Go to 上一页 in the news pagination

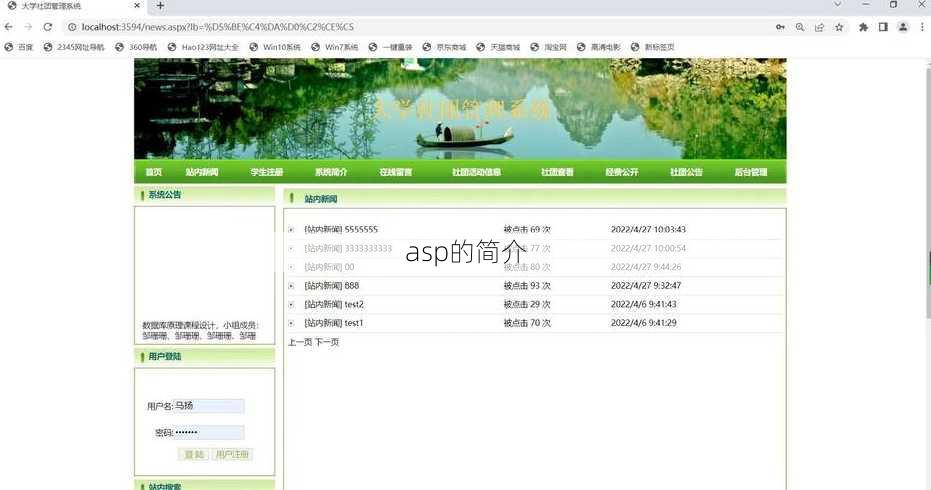point(300,342)
